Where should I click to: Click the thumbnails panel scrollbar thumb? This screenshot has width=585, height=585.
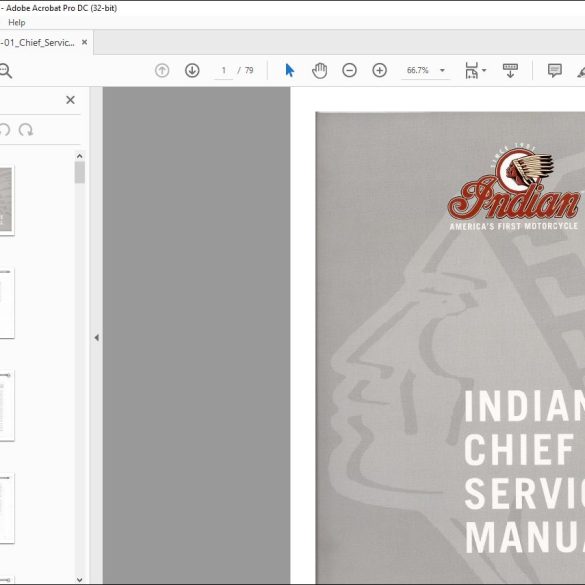pos(79,172)
